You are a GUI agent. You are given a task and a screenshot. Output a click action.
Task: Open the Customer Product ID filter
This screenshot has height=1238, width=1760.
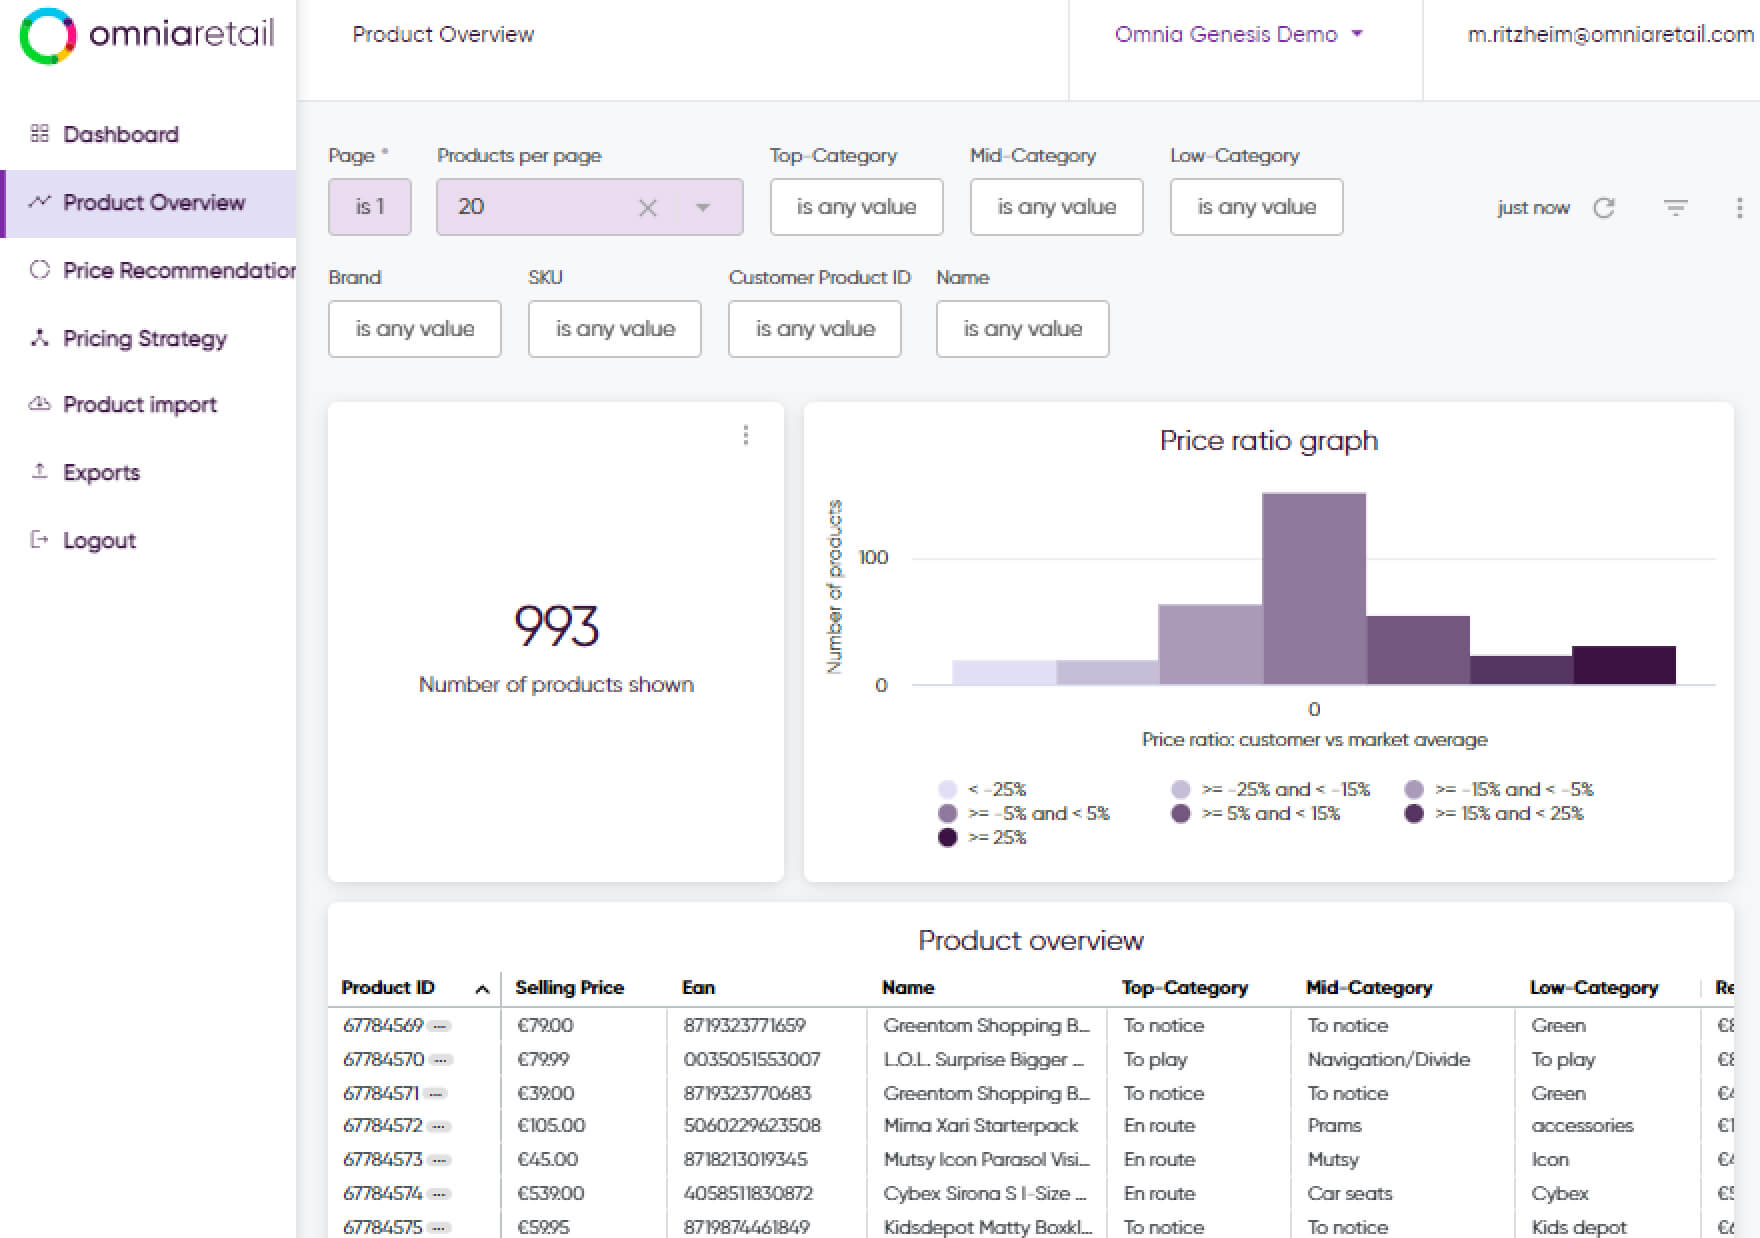(x=814, y=329)
